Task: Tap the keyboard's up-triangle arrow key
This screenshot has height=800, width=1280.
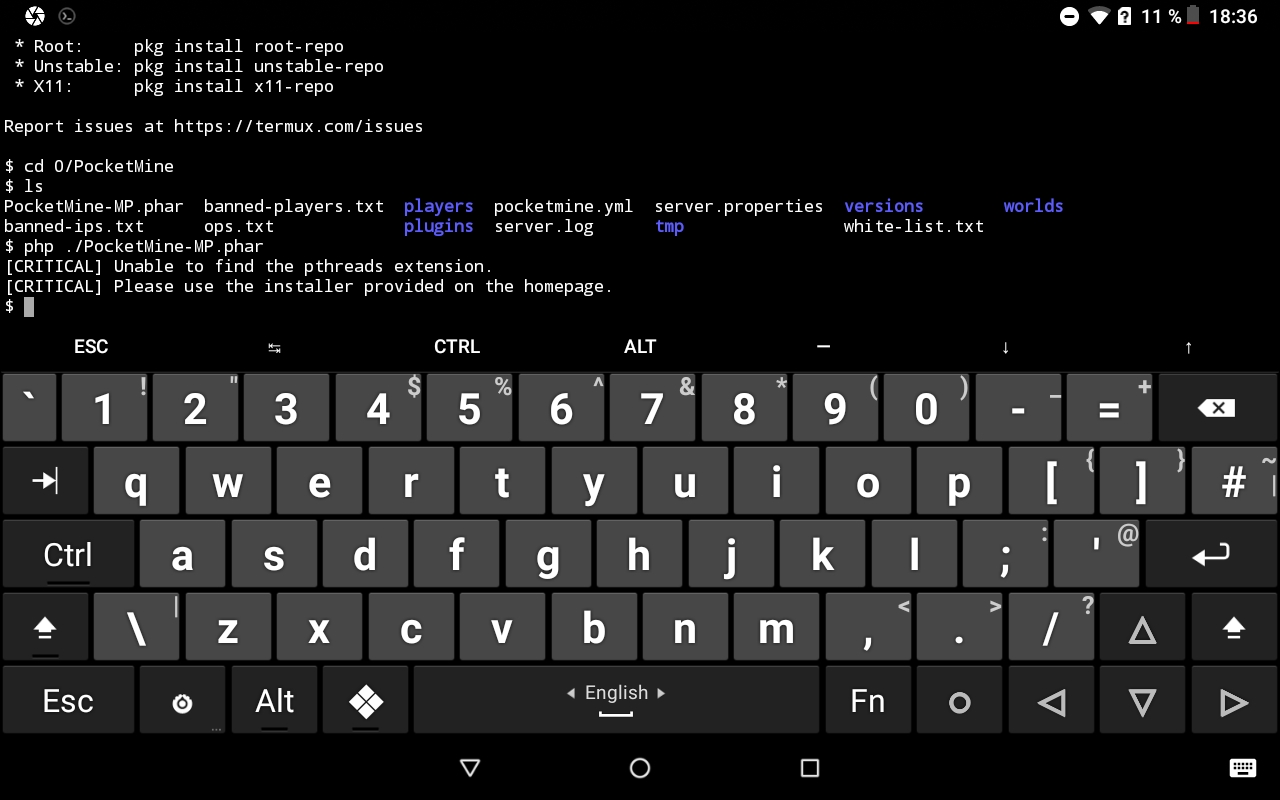Action: click(1142, 628)
